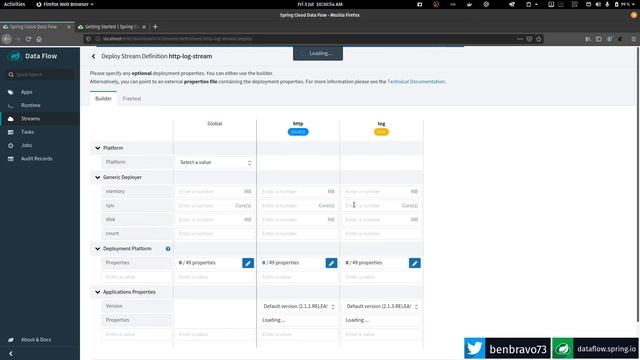Collapse the Generic Deployer section
This screenshot has width=640, height=360.
coord(98,178)
